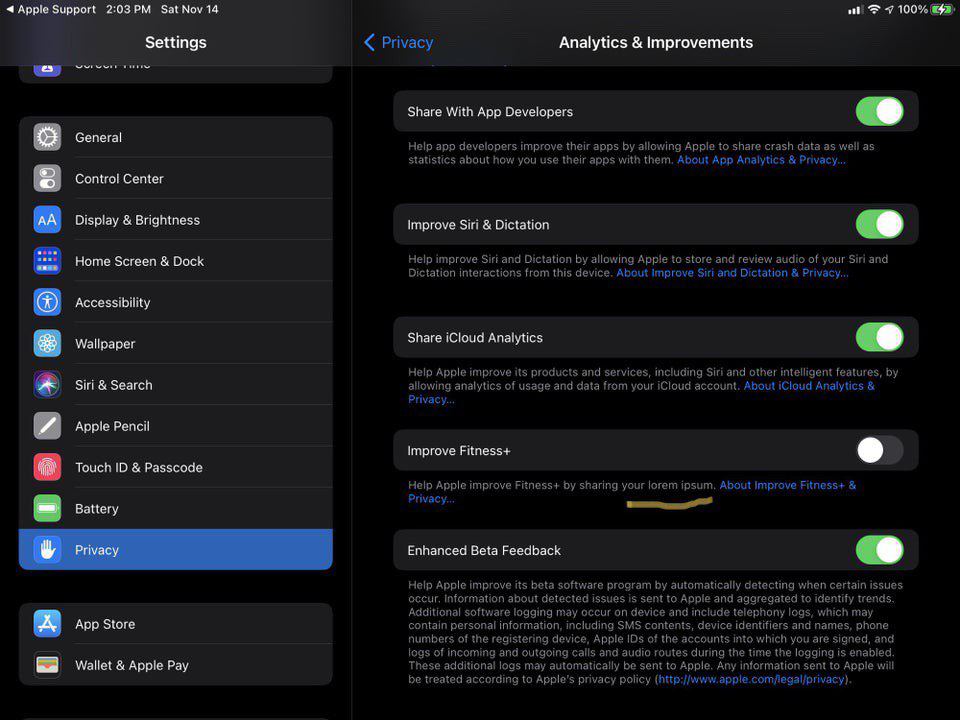The image size is (960, 720).
Task: Tap the Analytics & Improvements title
Action: coord(656,42)
